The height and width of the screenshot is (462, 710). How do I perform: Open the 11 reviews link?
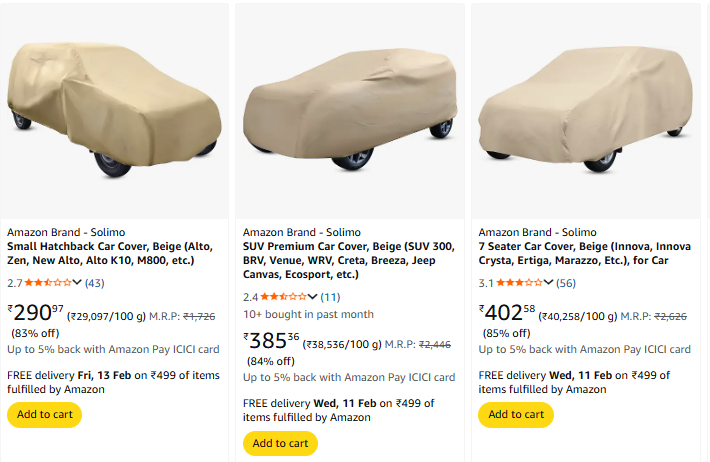[x=330, y=297]
